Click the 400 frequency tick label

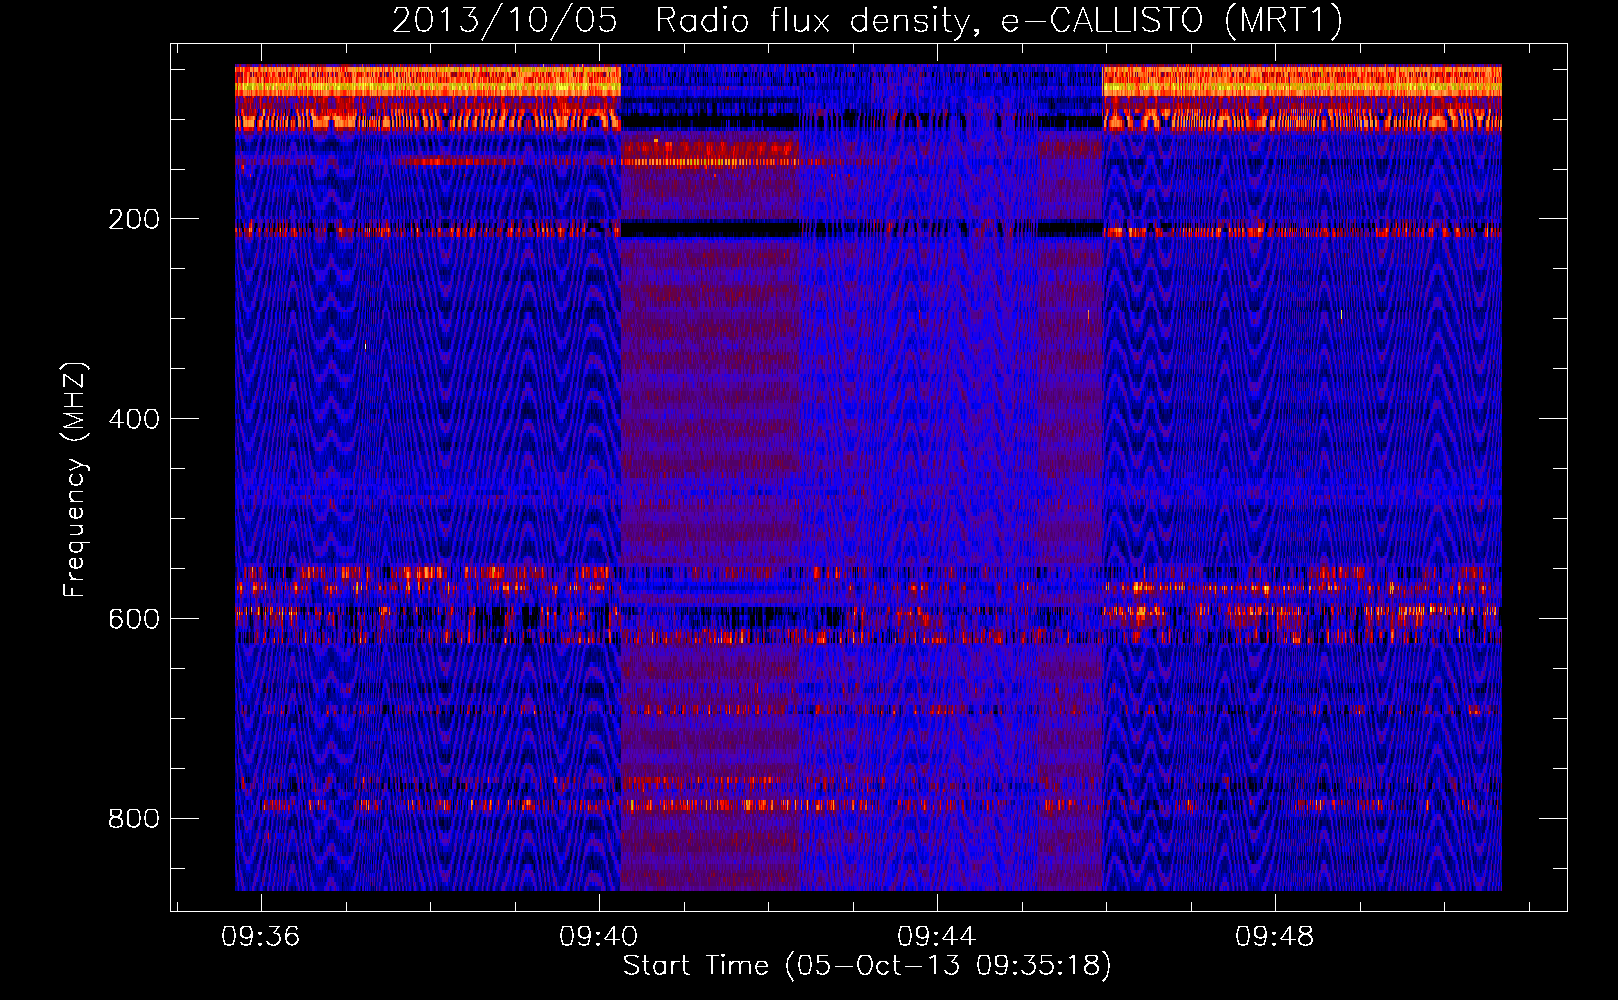134,419
